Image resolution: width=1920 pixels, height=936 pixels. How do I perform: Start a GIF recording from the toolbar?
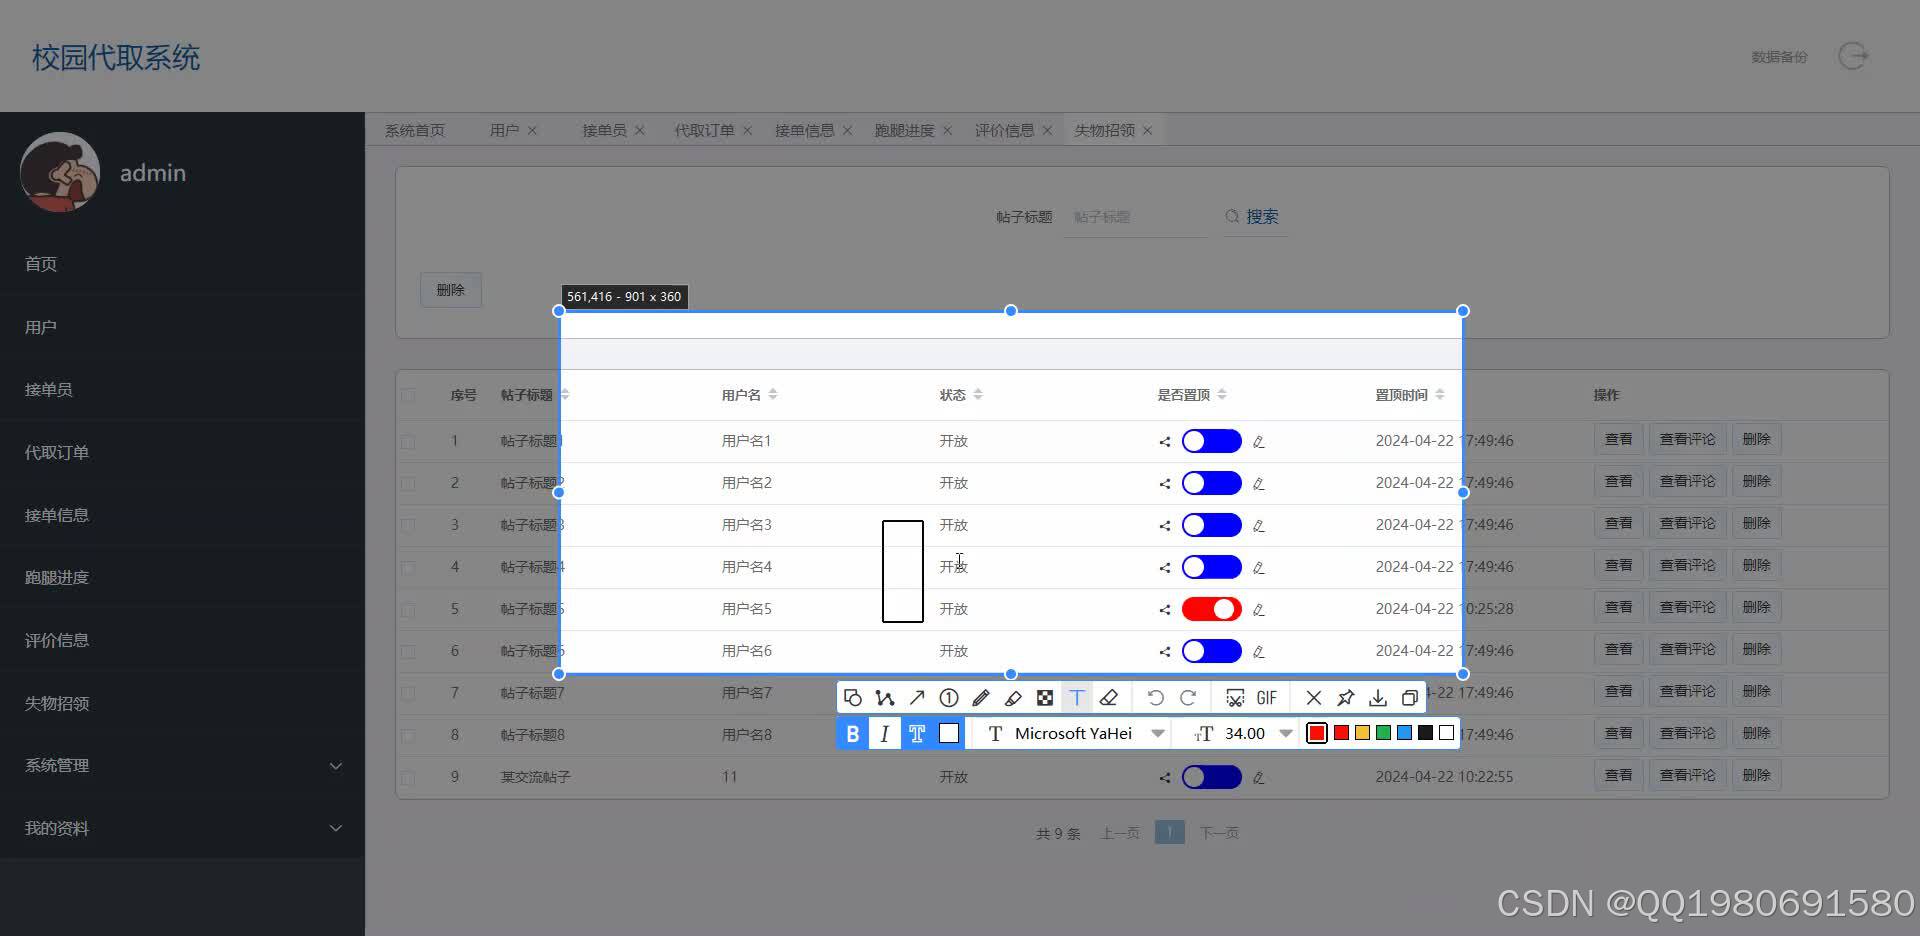[x=1267, y=697]
